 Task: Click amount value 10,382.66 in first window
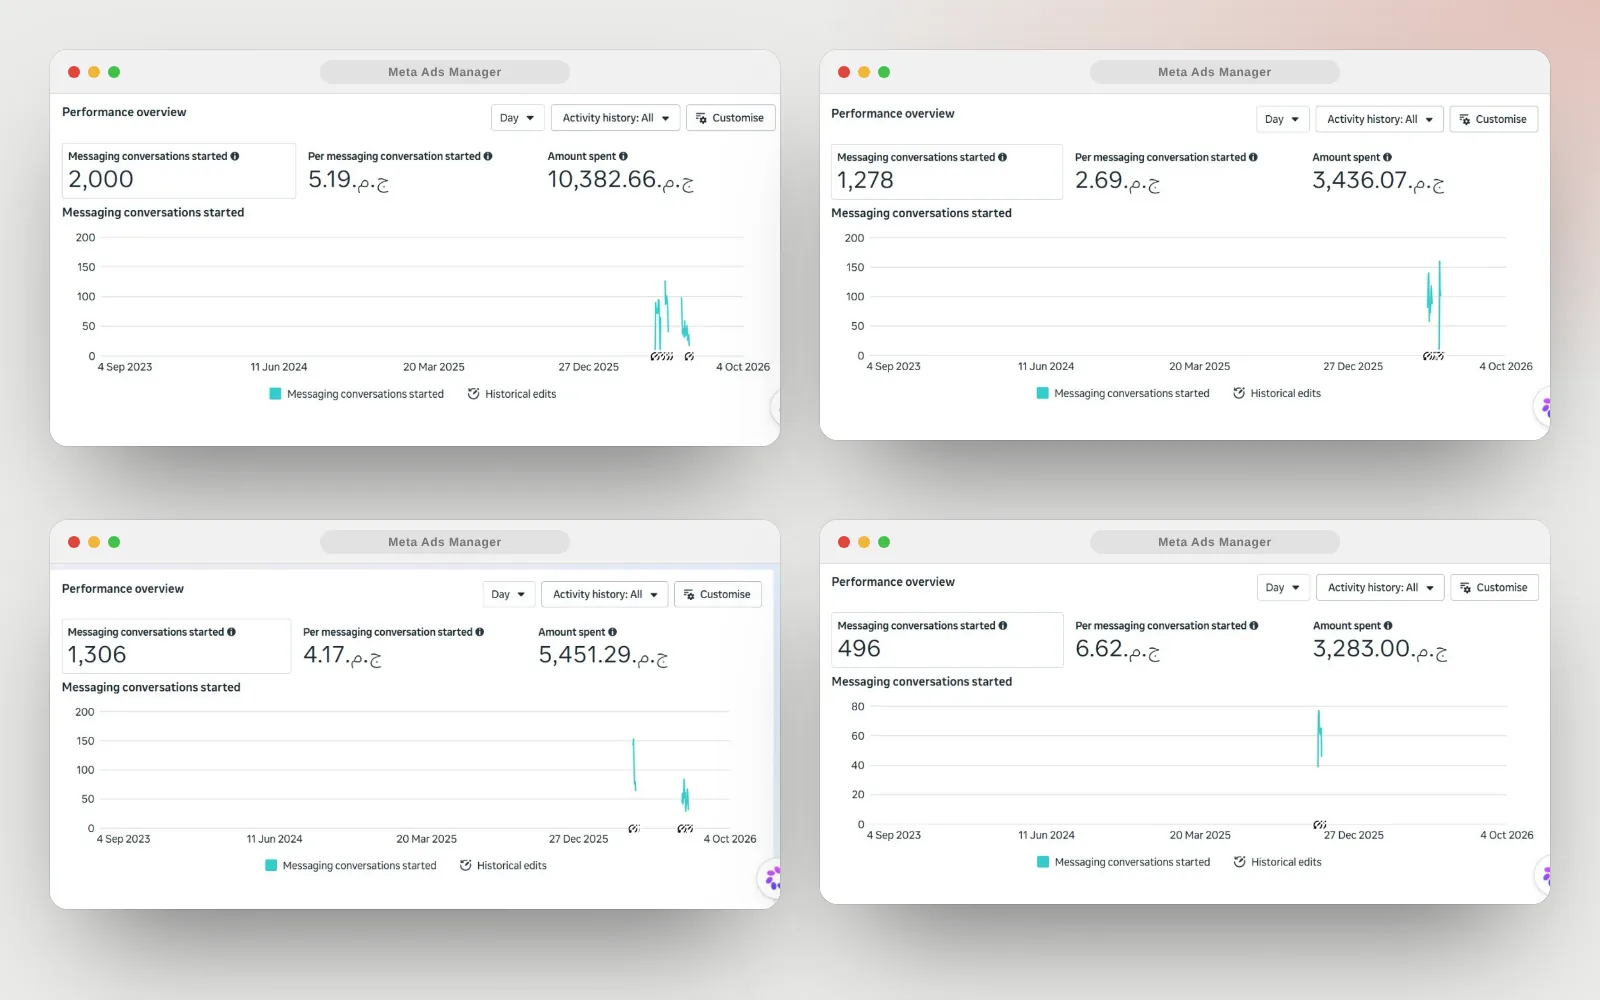[x=620, y=180]
